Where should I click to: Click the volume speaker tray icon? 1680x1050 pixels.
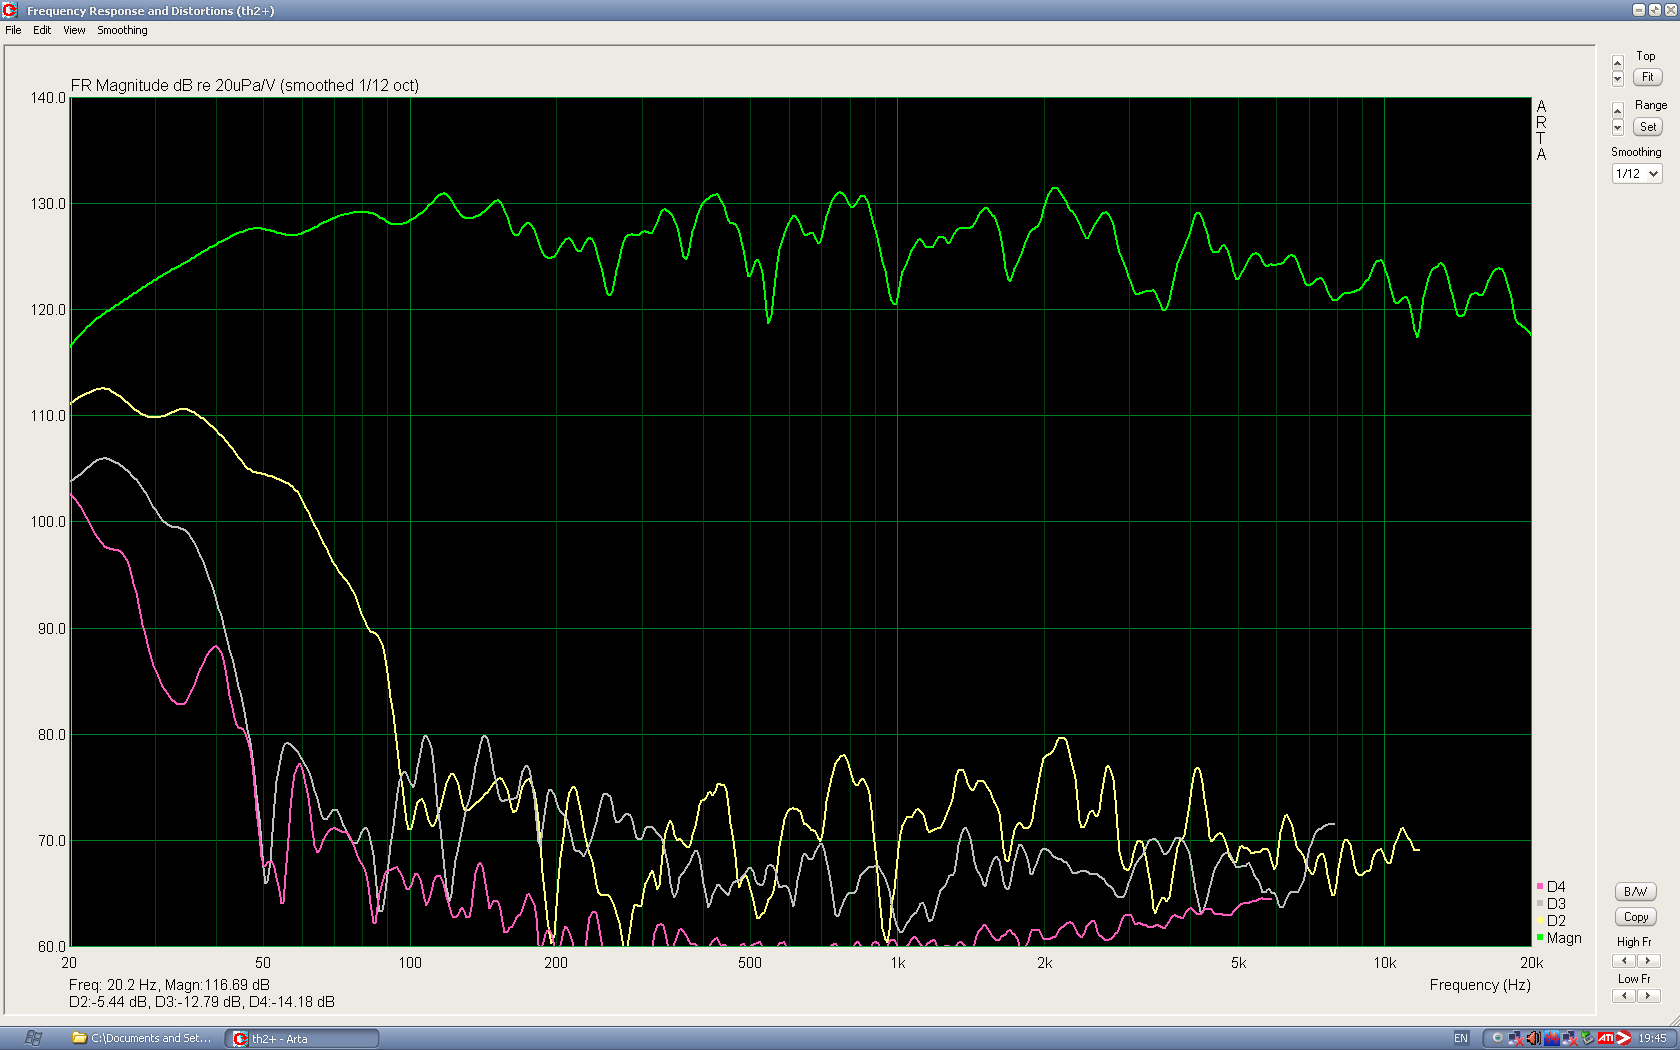[x=1534, y=1038]
